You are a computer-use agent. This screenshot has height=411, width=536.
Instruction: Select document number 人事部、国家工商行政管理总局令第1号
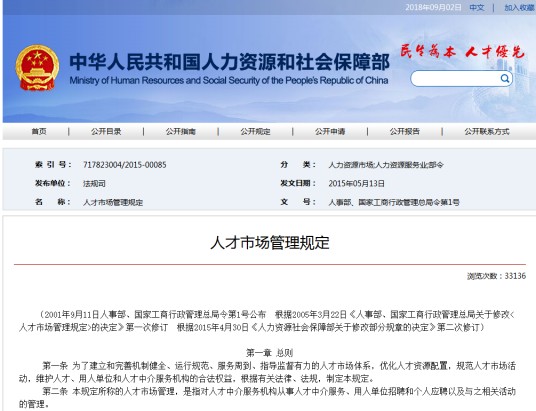pyautogui.click(x=394, y=202)
